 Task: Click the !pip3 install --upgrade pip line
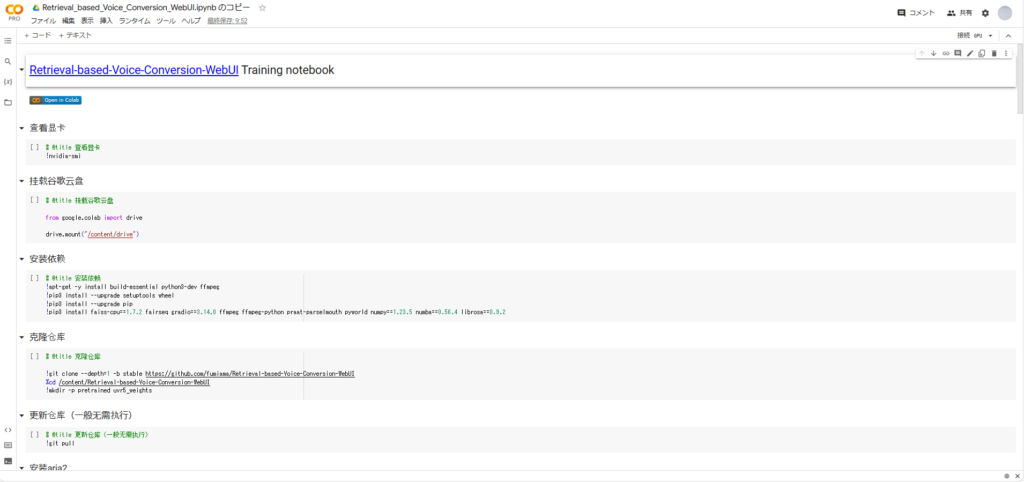coord(89,304)
